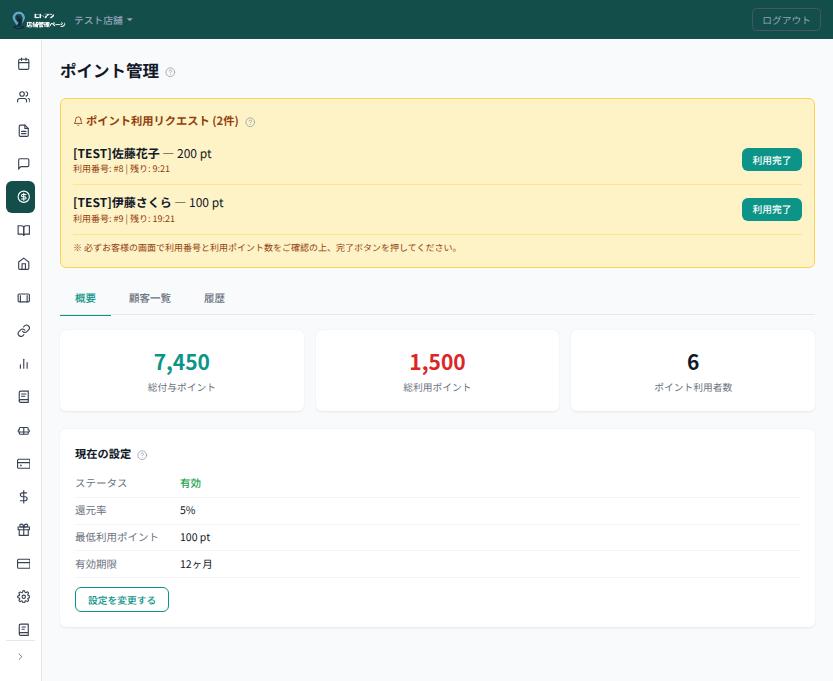Viewport: 833px width, 681px height.
Task: Open the notebook sidebar icon below chart
Action: point(23,397)
